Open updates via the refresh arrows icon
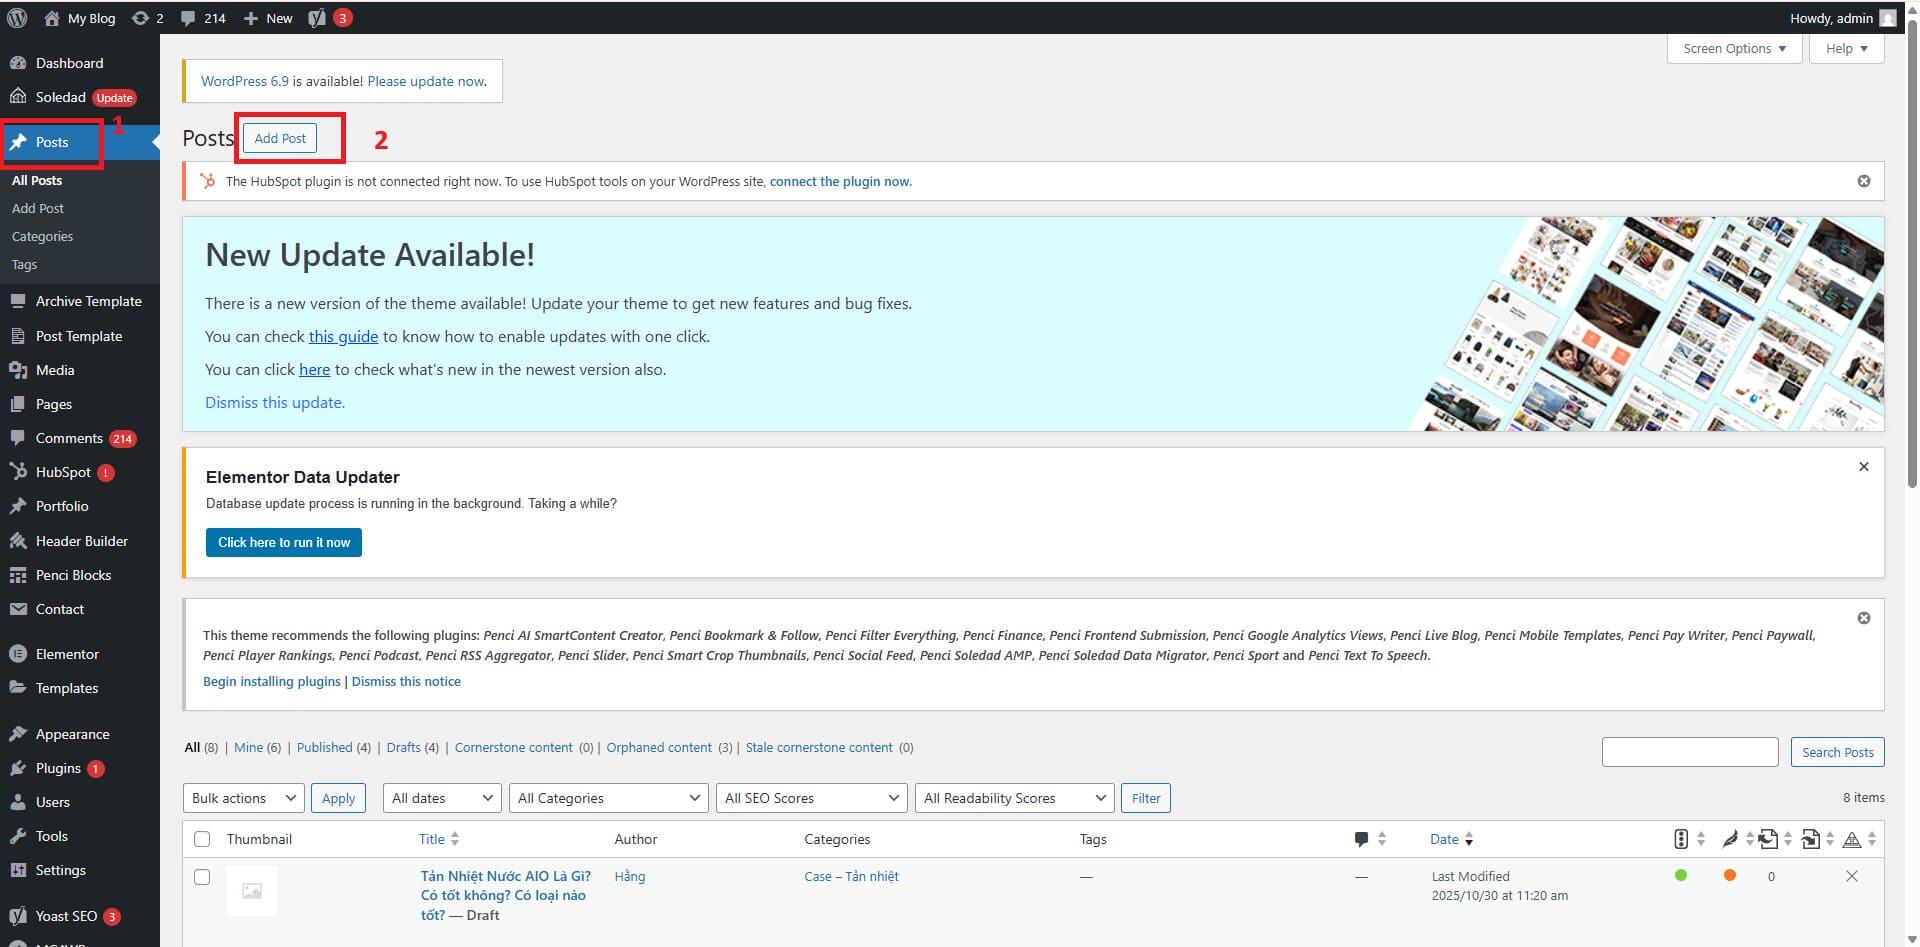The height and width of the screenshot is (947, 1920). [x=145, y=18]
